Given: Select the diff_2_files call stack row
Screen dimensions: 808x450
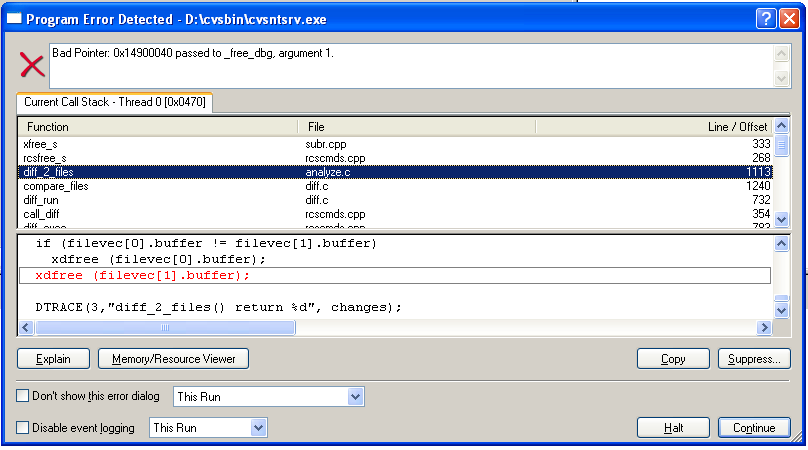Looking at the screenshot, I should pyautogui.click(x=396, y=172).
